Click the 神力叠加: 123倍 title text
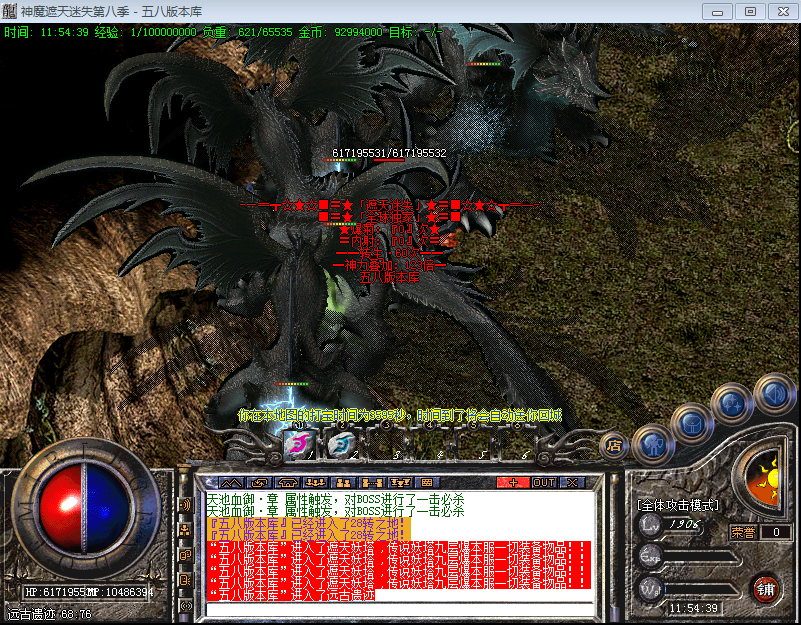 point(389,266)
